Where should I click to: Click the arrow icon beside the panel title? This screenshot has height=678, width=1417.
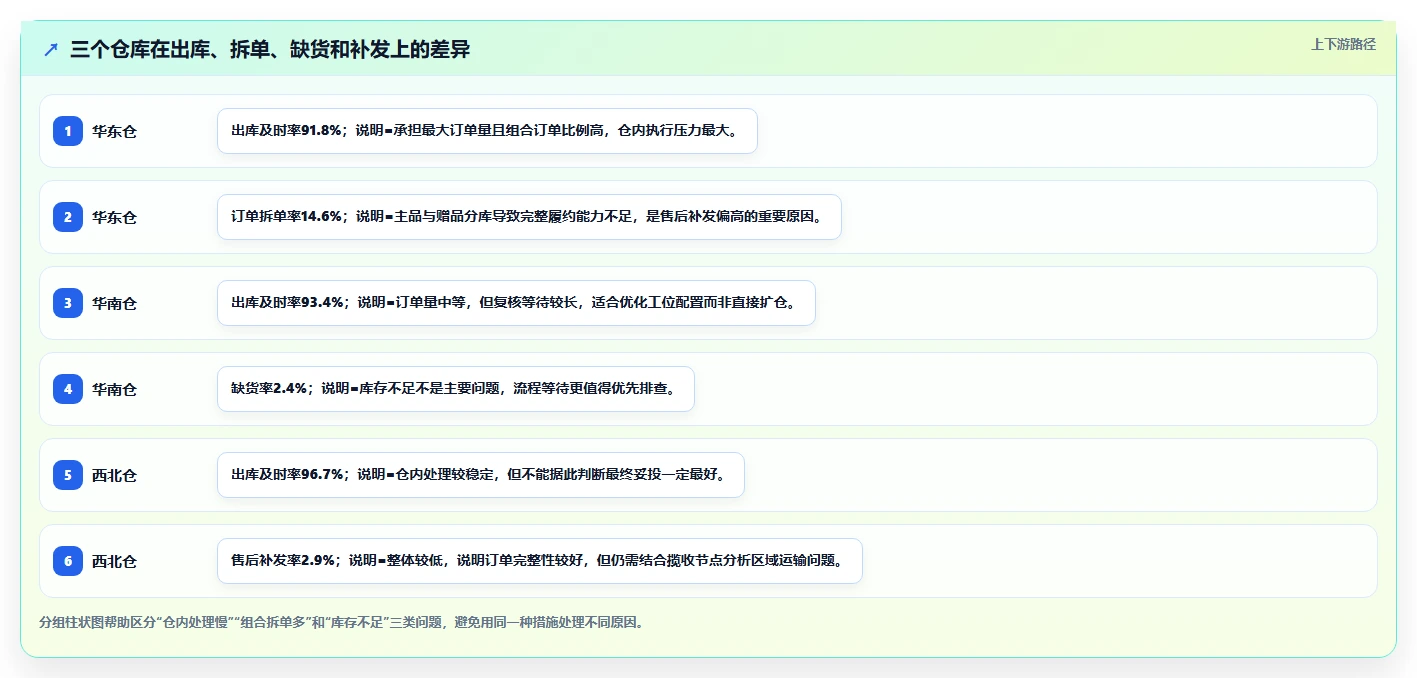pos(50,50)
